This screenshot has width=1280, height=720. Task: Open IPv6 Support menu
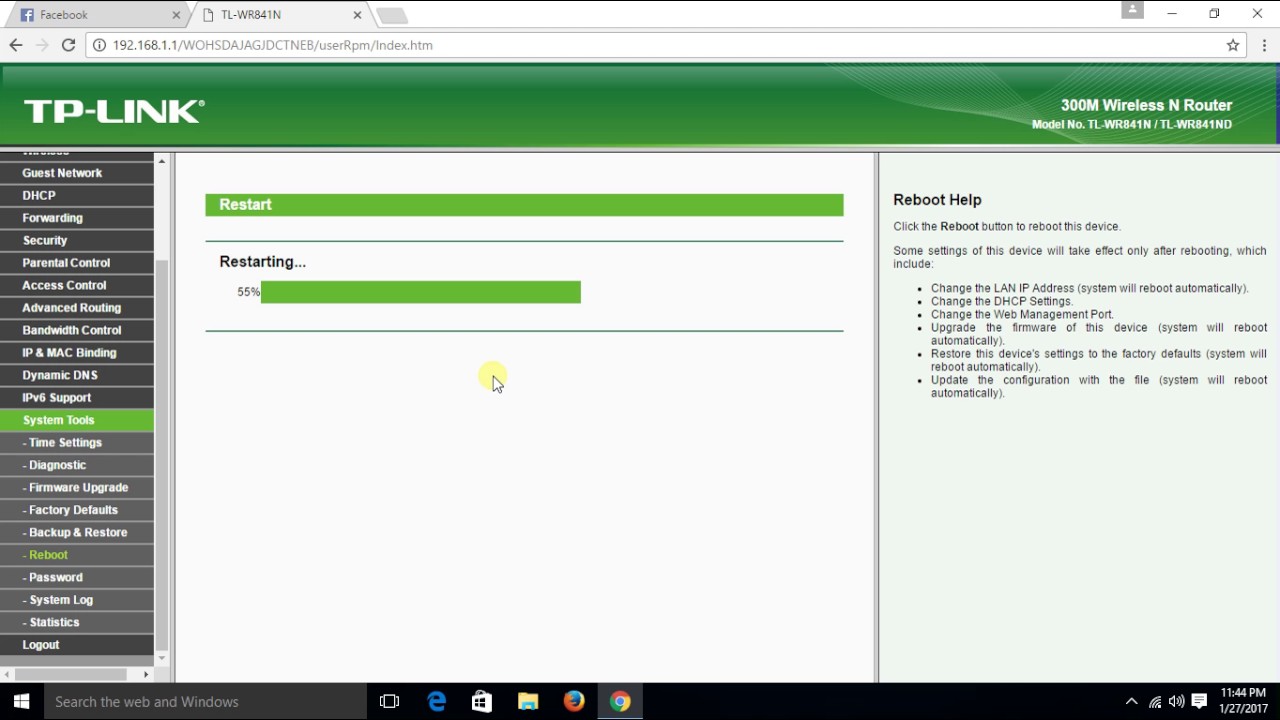(77, 398)
